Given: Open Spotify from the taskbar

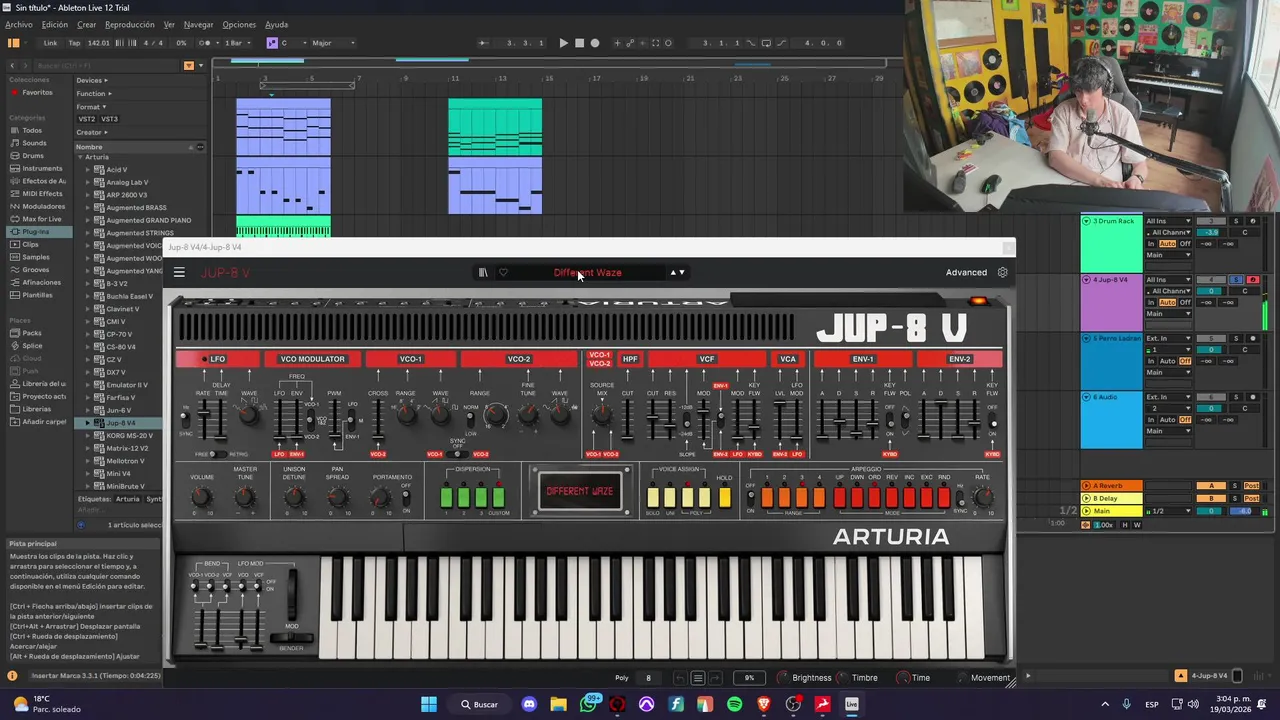Looking at the screenshot, I should (735, 704).
